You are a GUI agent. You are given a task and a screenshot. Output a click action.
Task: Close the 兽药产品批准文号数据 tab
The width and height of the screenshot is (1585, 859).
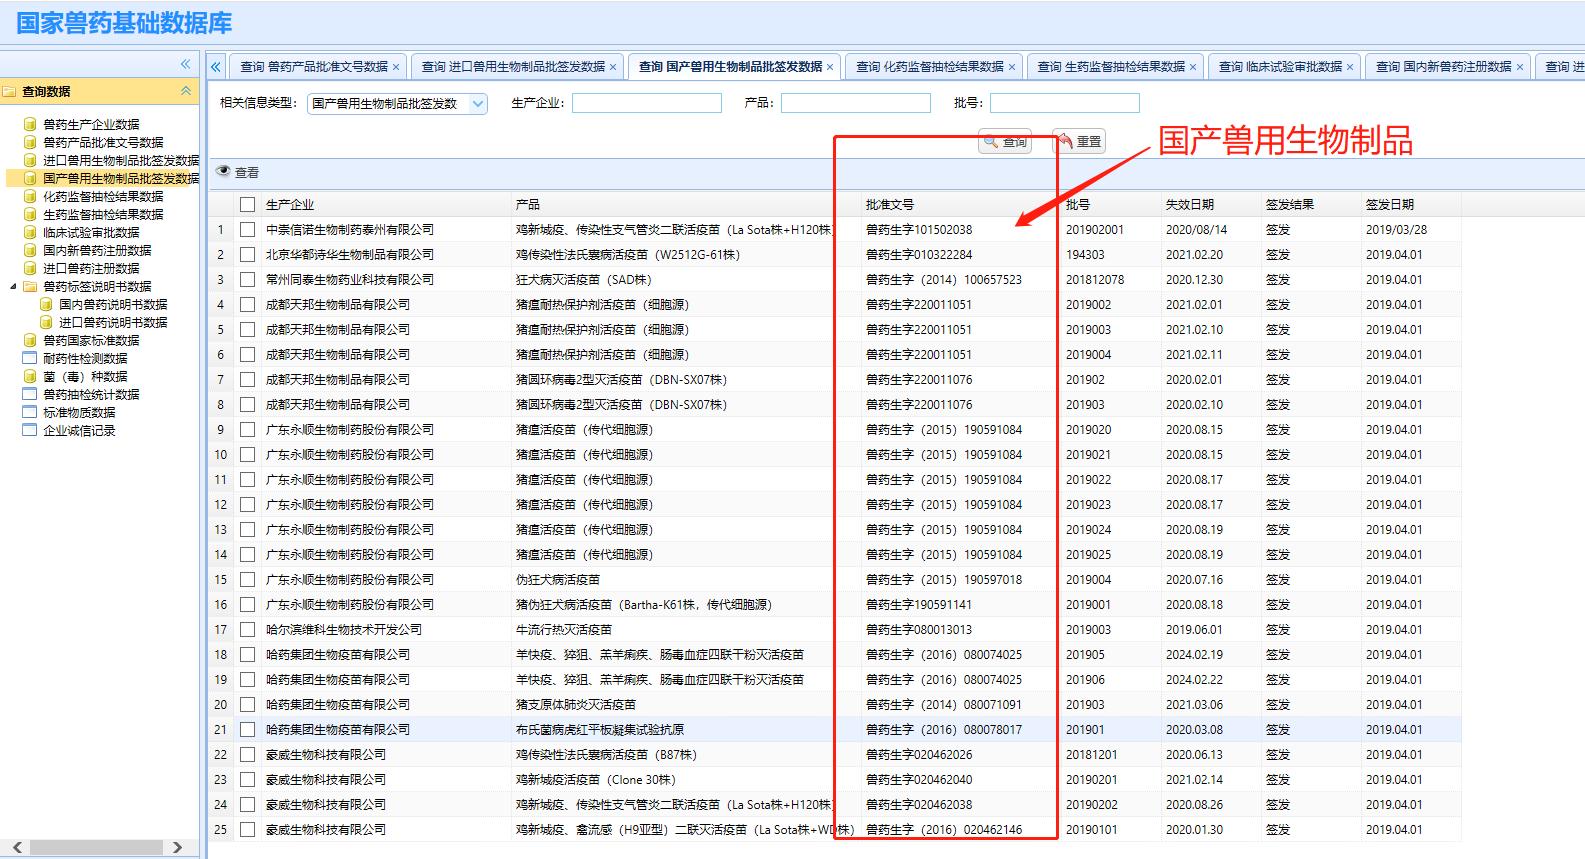(x=396, y=67)
